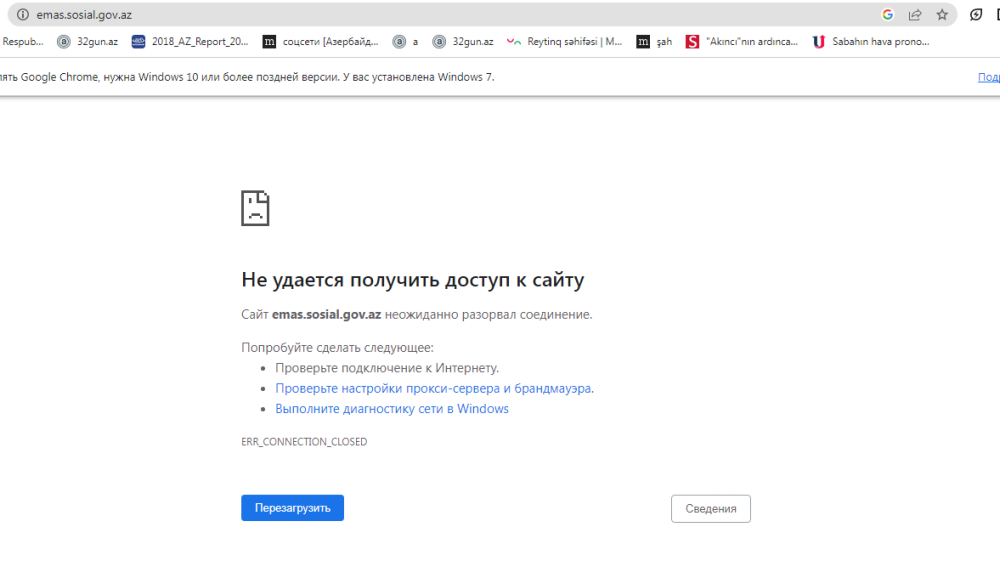
Task: Click the site information icon in address bar
Action: click(22, 15)
